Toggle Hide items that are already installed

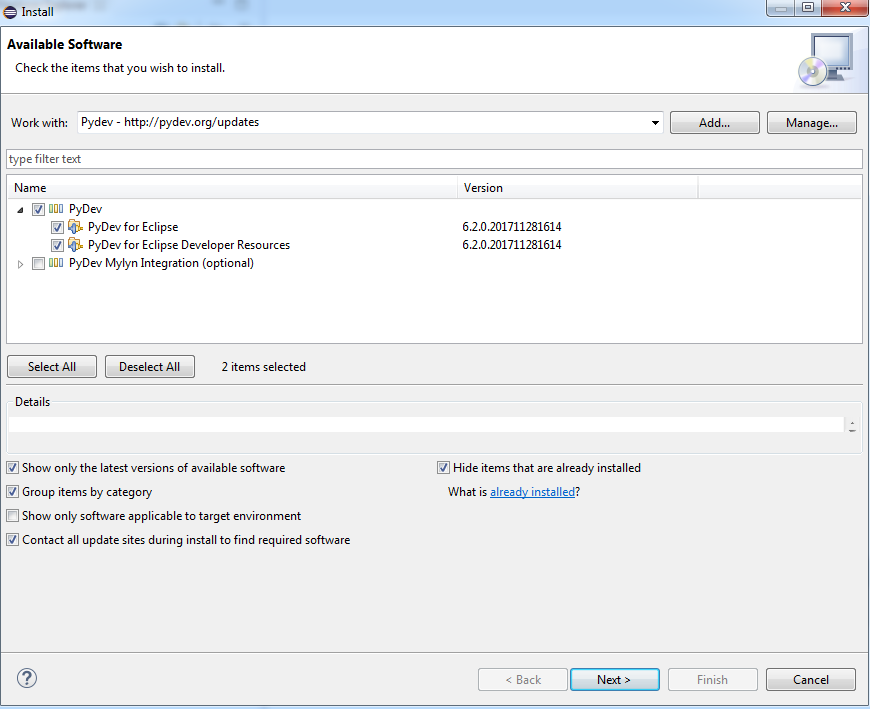point(443,468)
